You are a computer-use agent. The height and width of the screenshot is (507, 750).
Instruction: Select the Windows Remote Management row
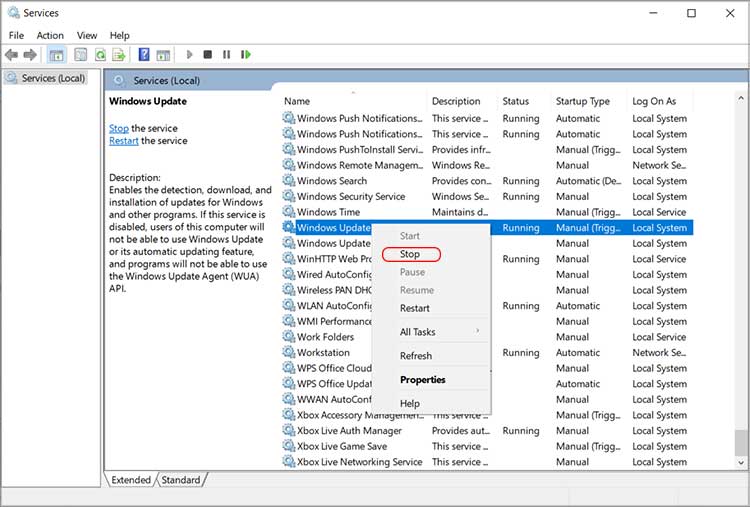(487, 165)
